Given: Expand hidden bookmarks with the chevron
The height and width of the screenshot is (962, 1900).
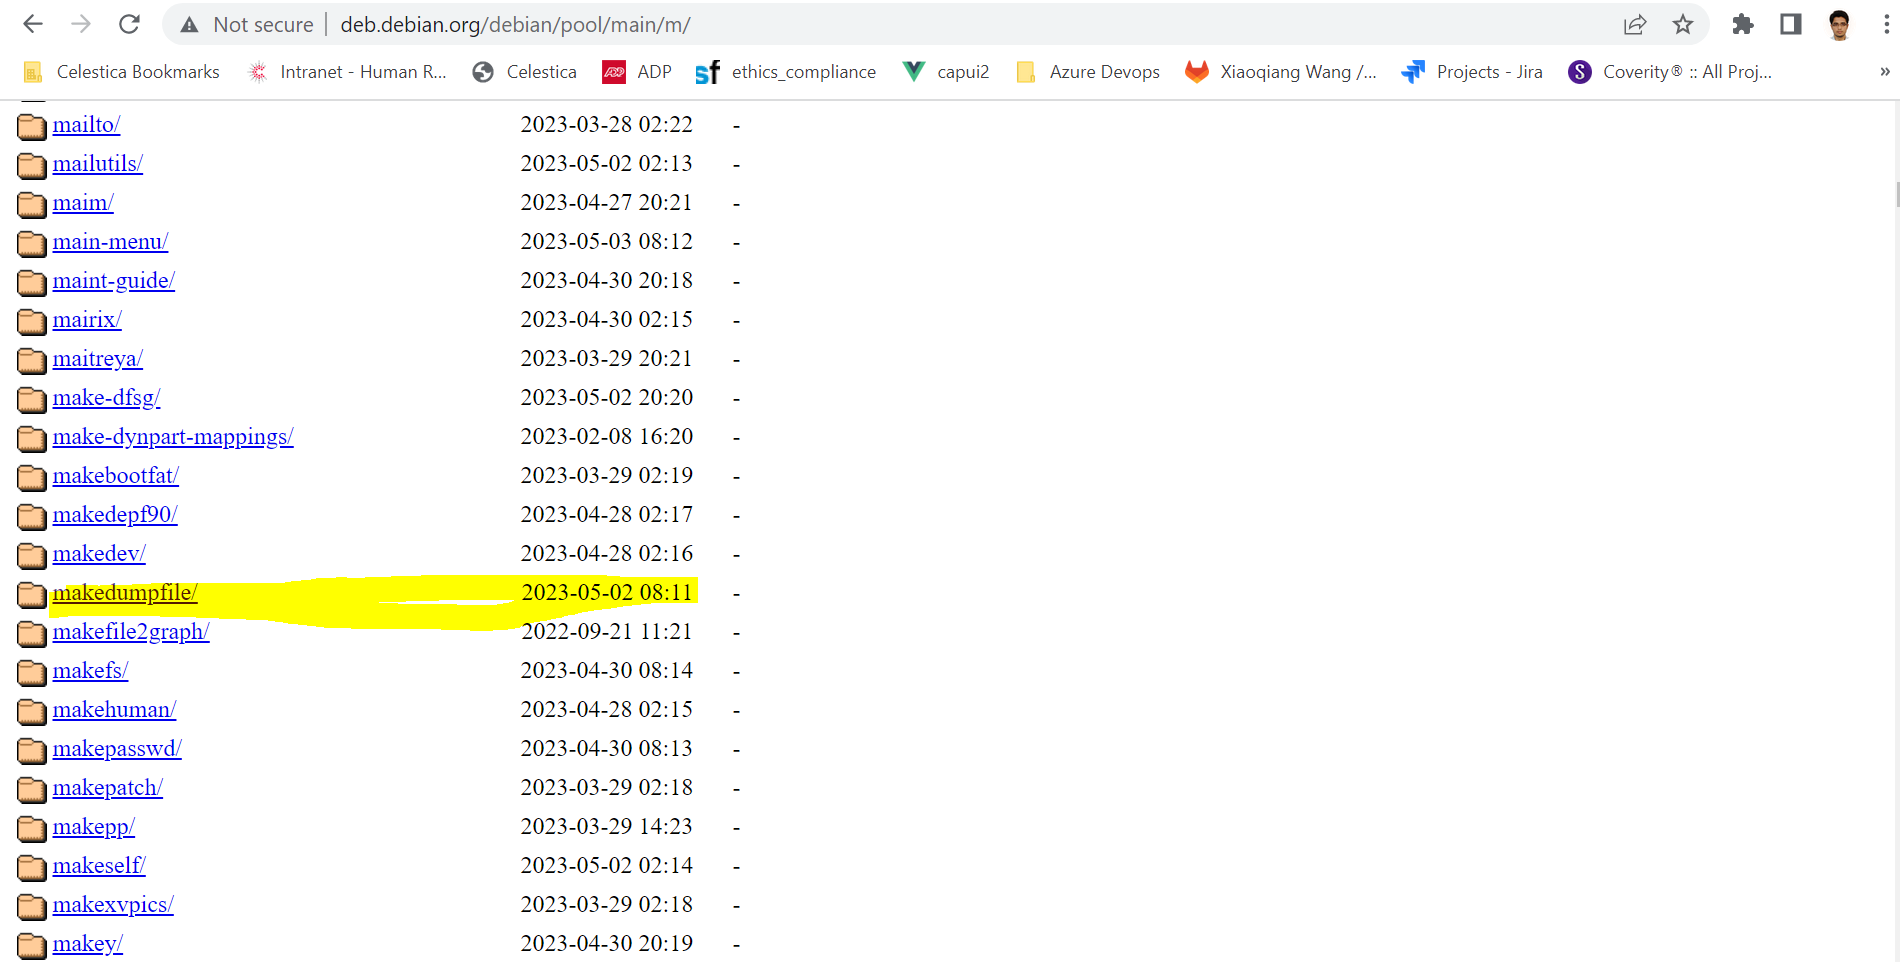Looking at the screenshot, I should tap(1882, 71).
